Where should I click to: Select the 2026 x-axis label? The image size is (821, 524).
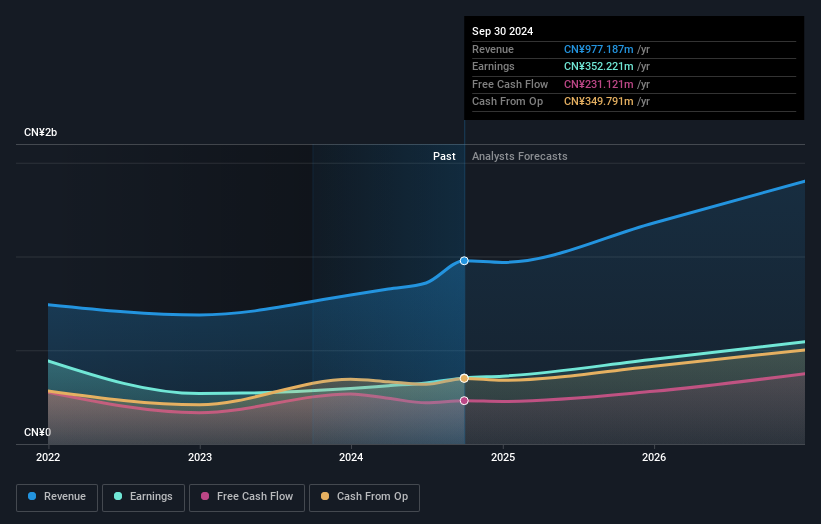(x=654, y=457)
